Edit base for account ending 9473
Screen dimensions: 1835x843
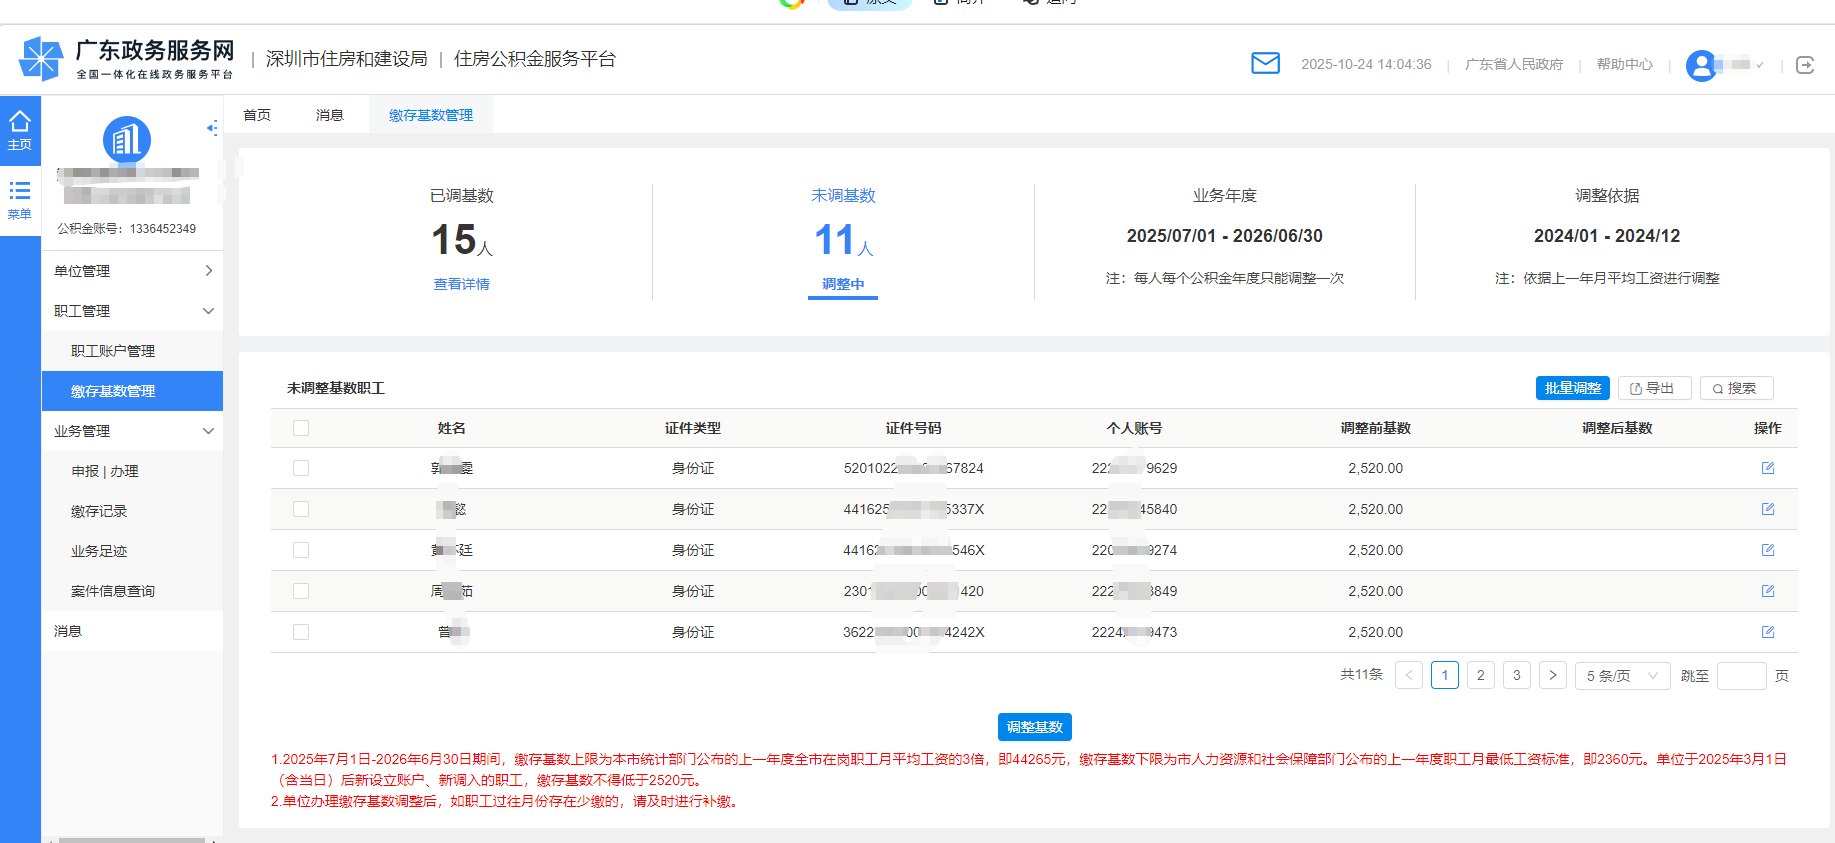point(1767,632)
